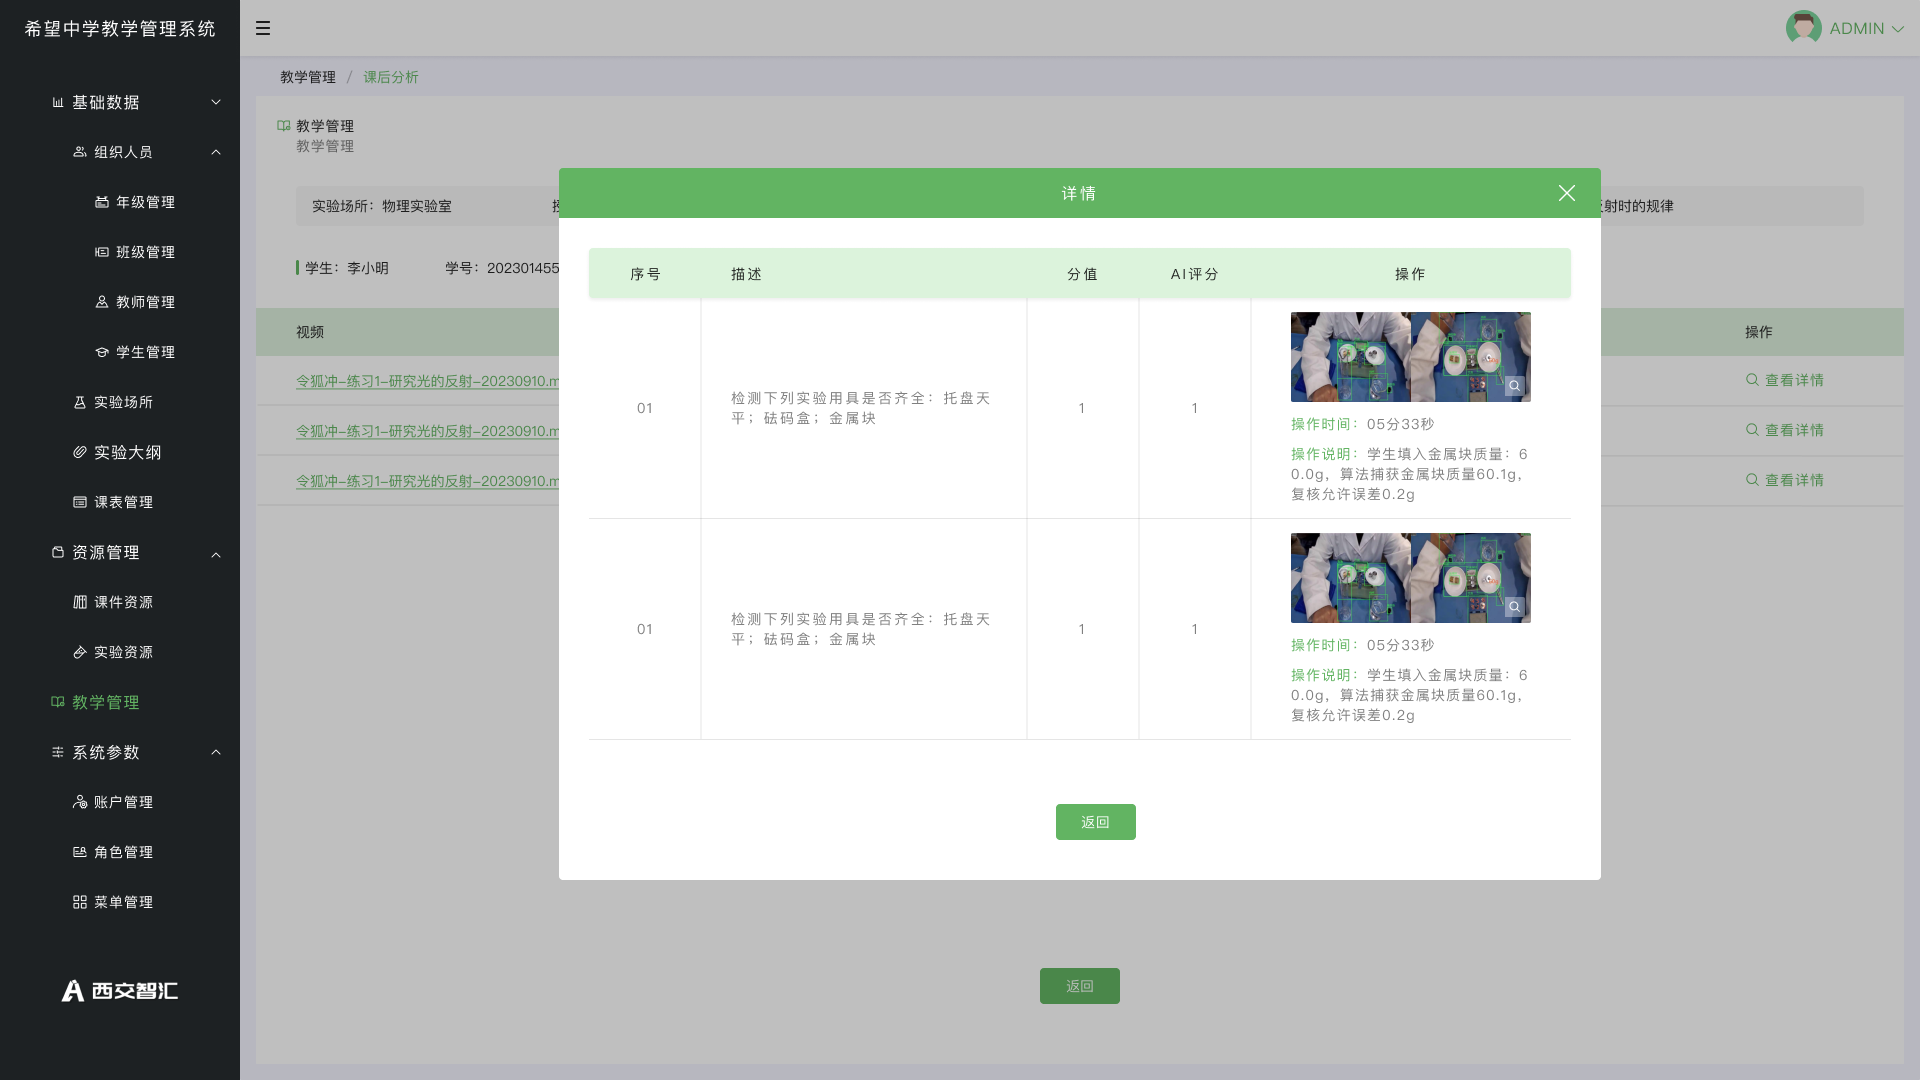The width and height of the screenshot is (1920, 1080).
Task: Click the 实验场所 flask icon
Action: (x=80, y=402)
